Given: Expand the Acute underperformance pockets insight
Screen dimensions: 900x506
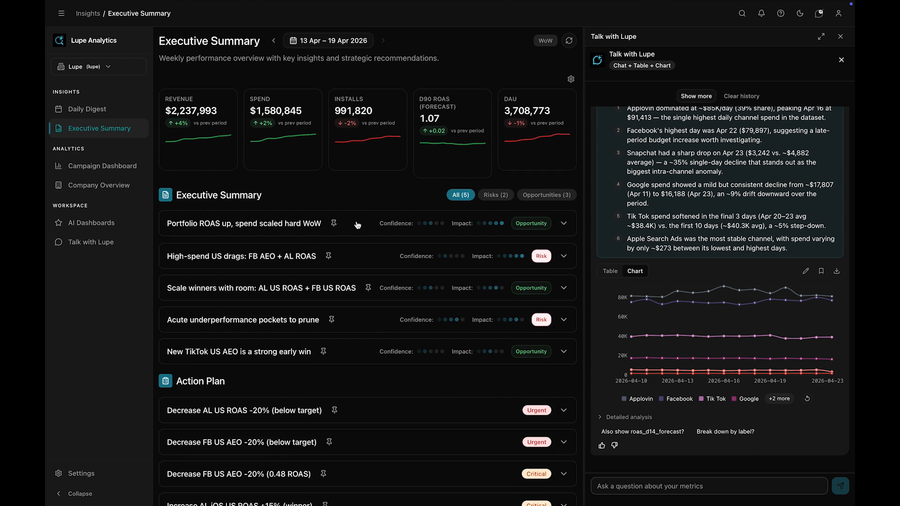Looking at the screenshot, I should pyautogui.click(x=564, y=320).
